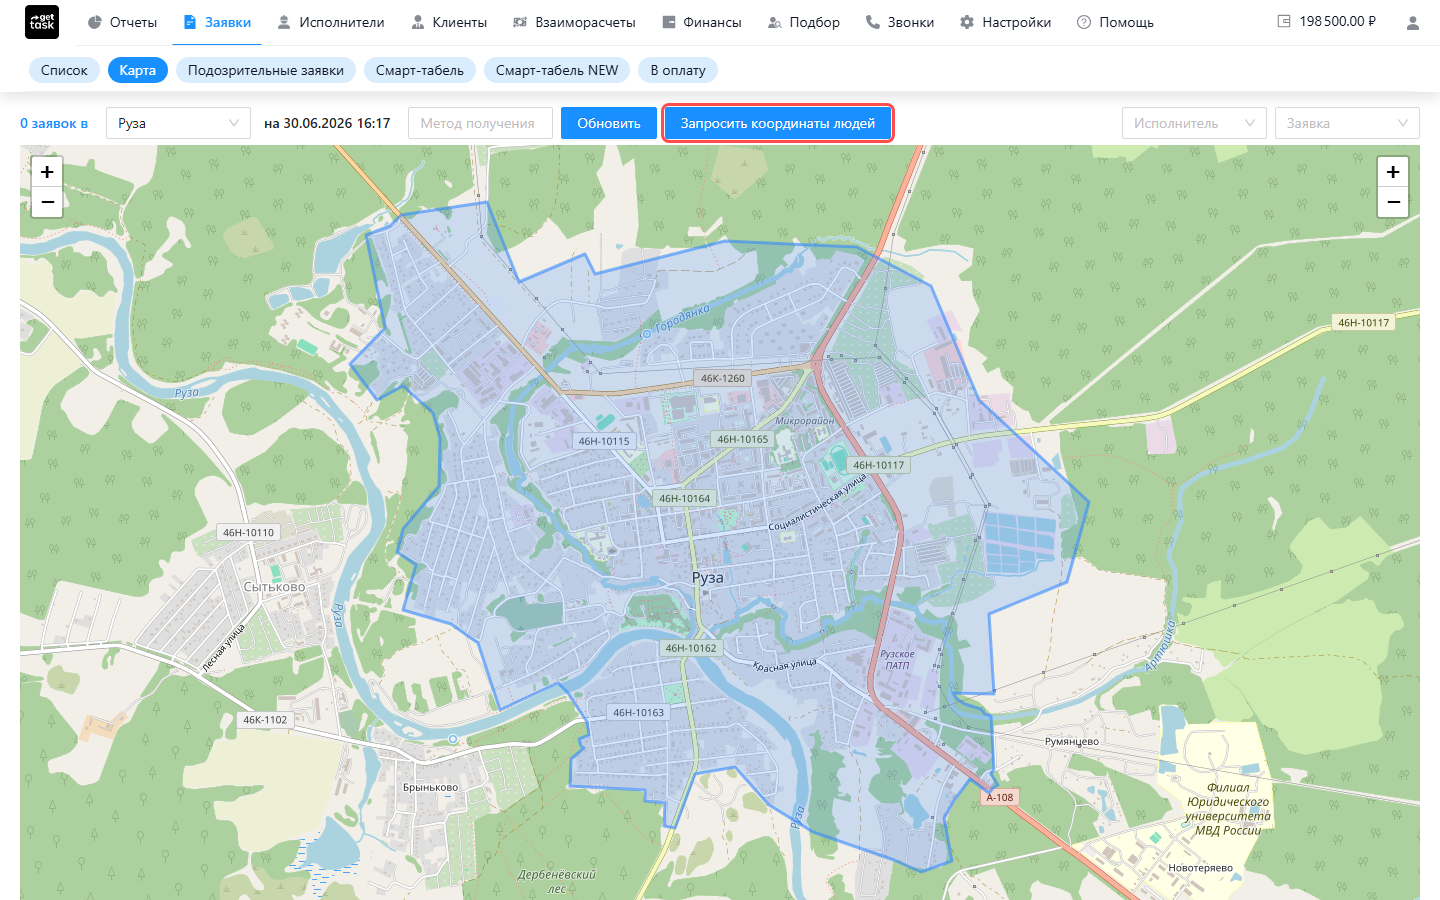1440x900 pixels.
Task: Select the Карта tab
Action: click(137, 70)
